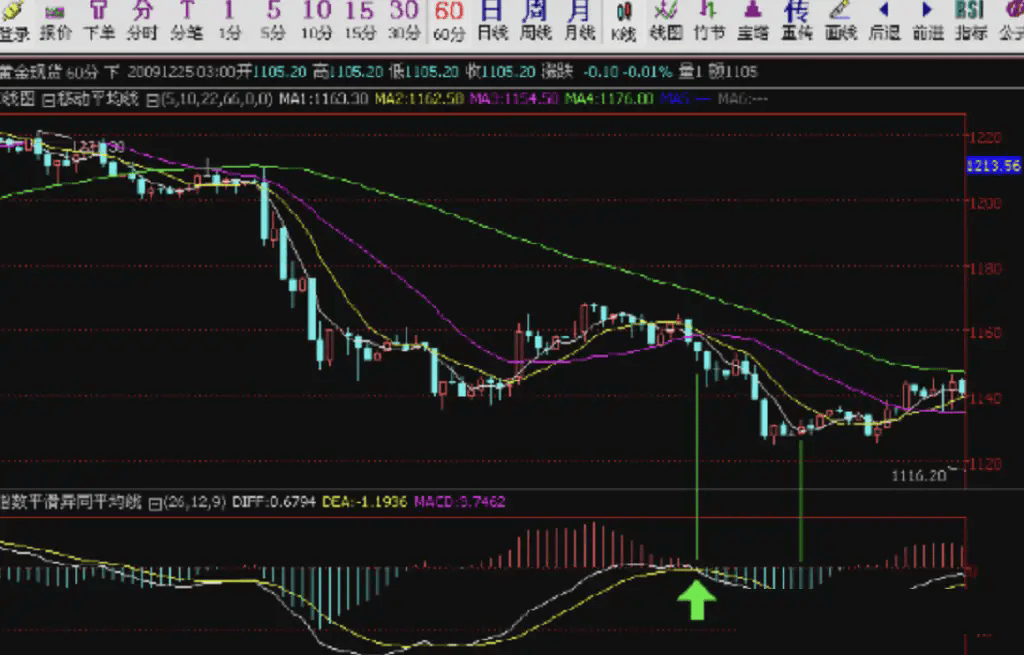1024x655 pixels.
Task: Click the 登录 login icon
Action: pyautogui.click(x=13, y=21)
